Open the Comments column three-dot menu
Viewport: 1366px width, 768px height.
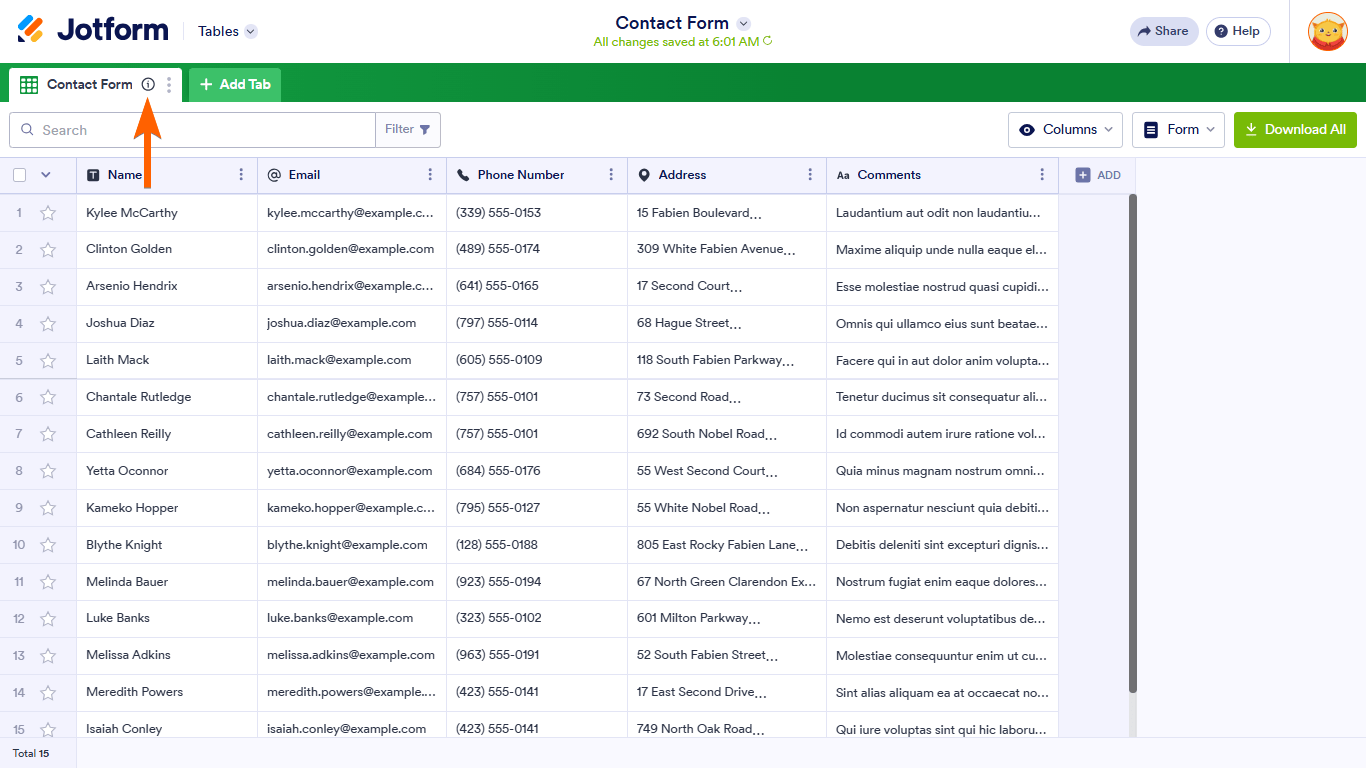[x=1042, y=175]
